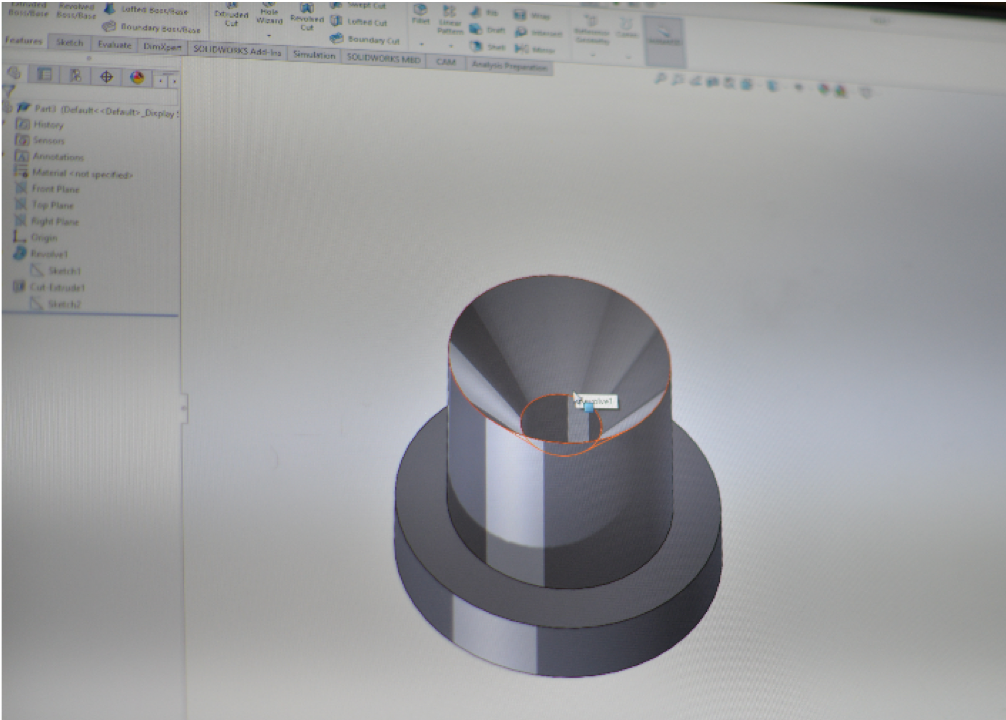Collapse the FeatureManager panel handle
This screenshot has width=1006, height=720.
click(184, 407)
